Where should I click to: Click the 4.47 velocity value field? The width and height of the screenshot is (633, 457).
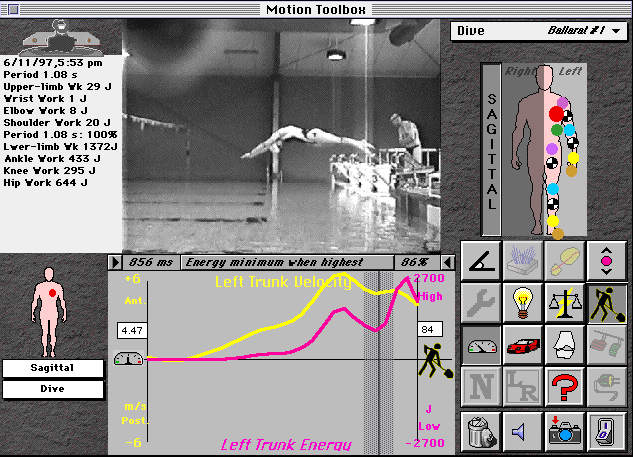[132, 328]
